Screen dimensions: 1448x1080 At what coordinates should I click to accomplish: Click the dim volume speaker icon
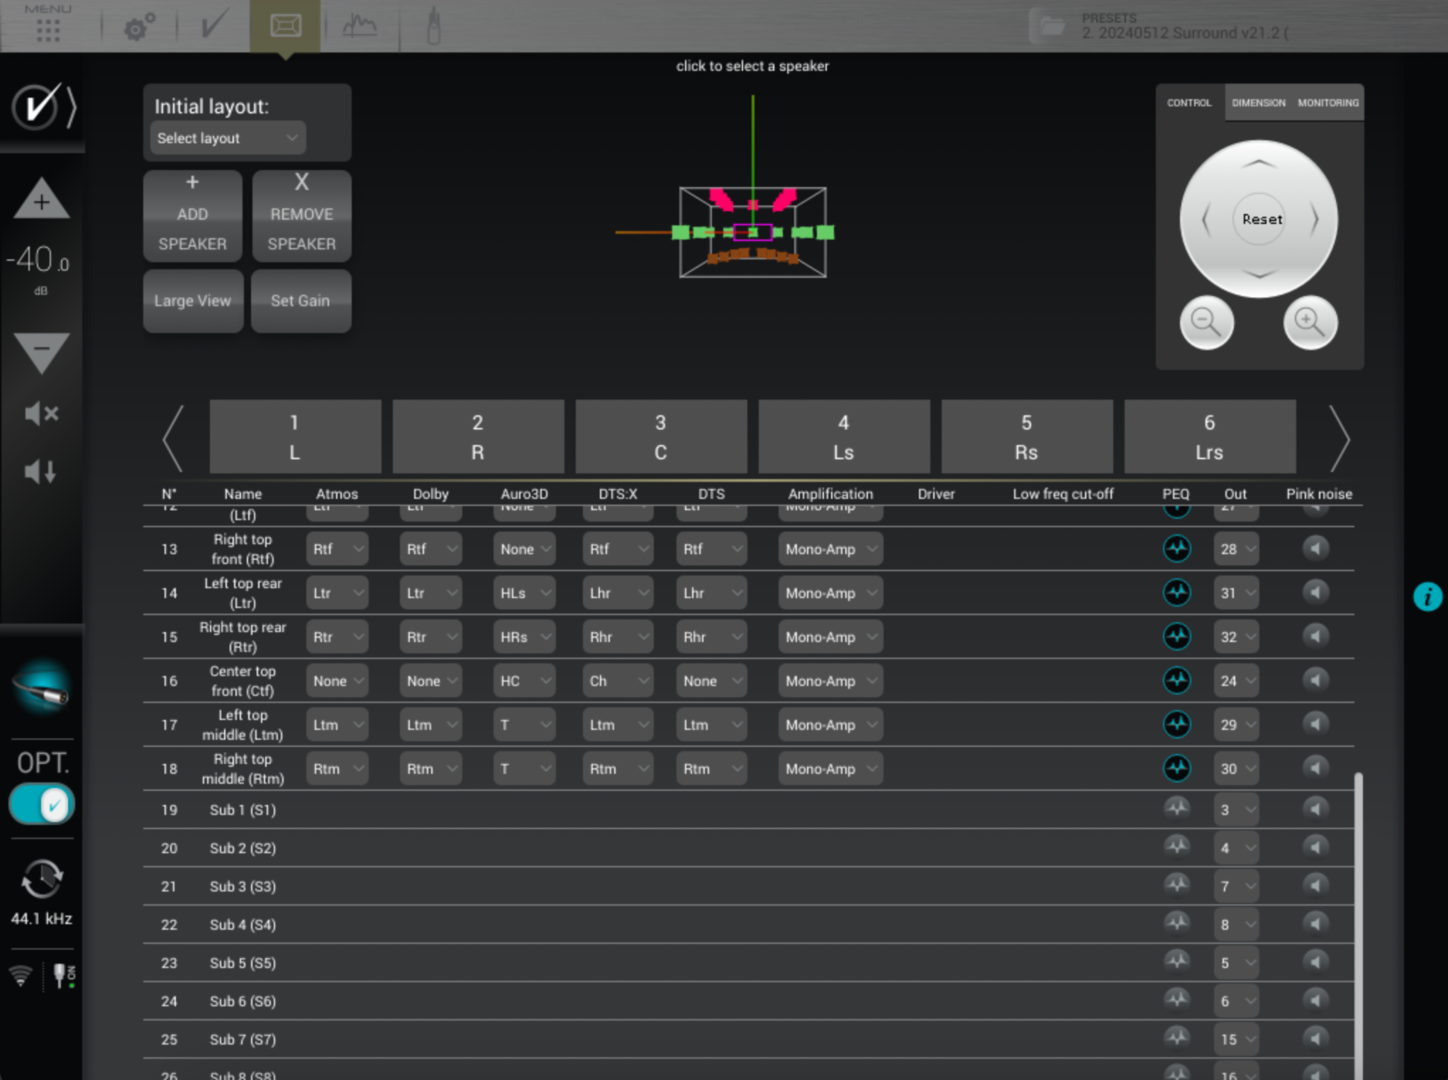(41, 472)
